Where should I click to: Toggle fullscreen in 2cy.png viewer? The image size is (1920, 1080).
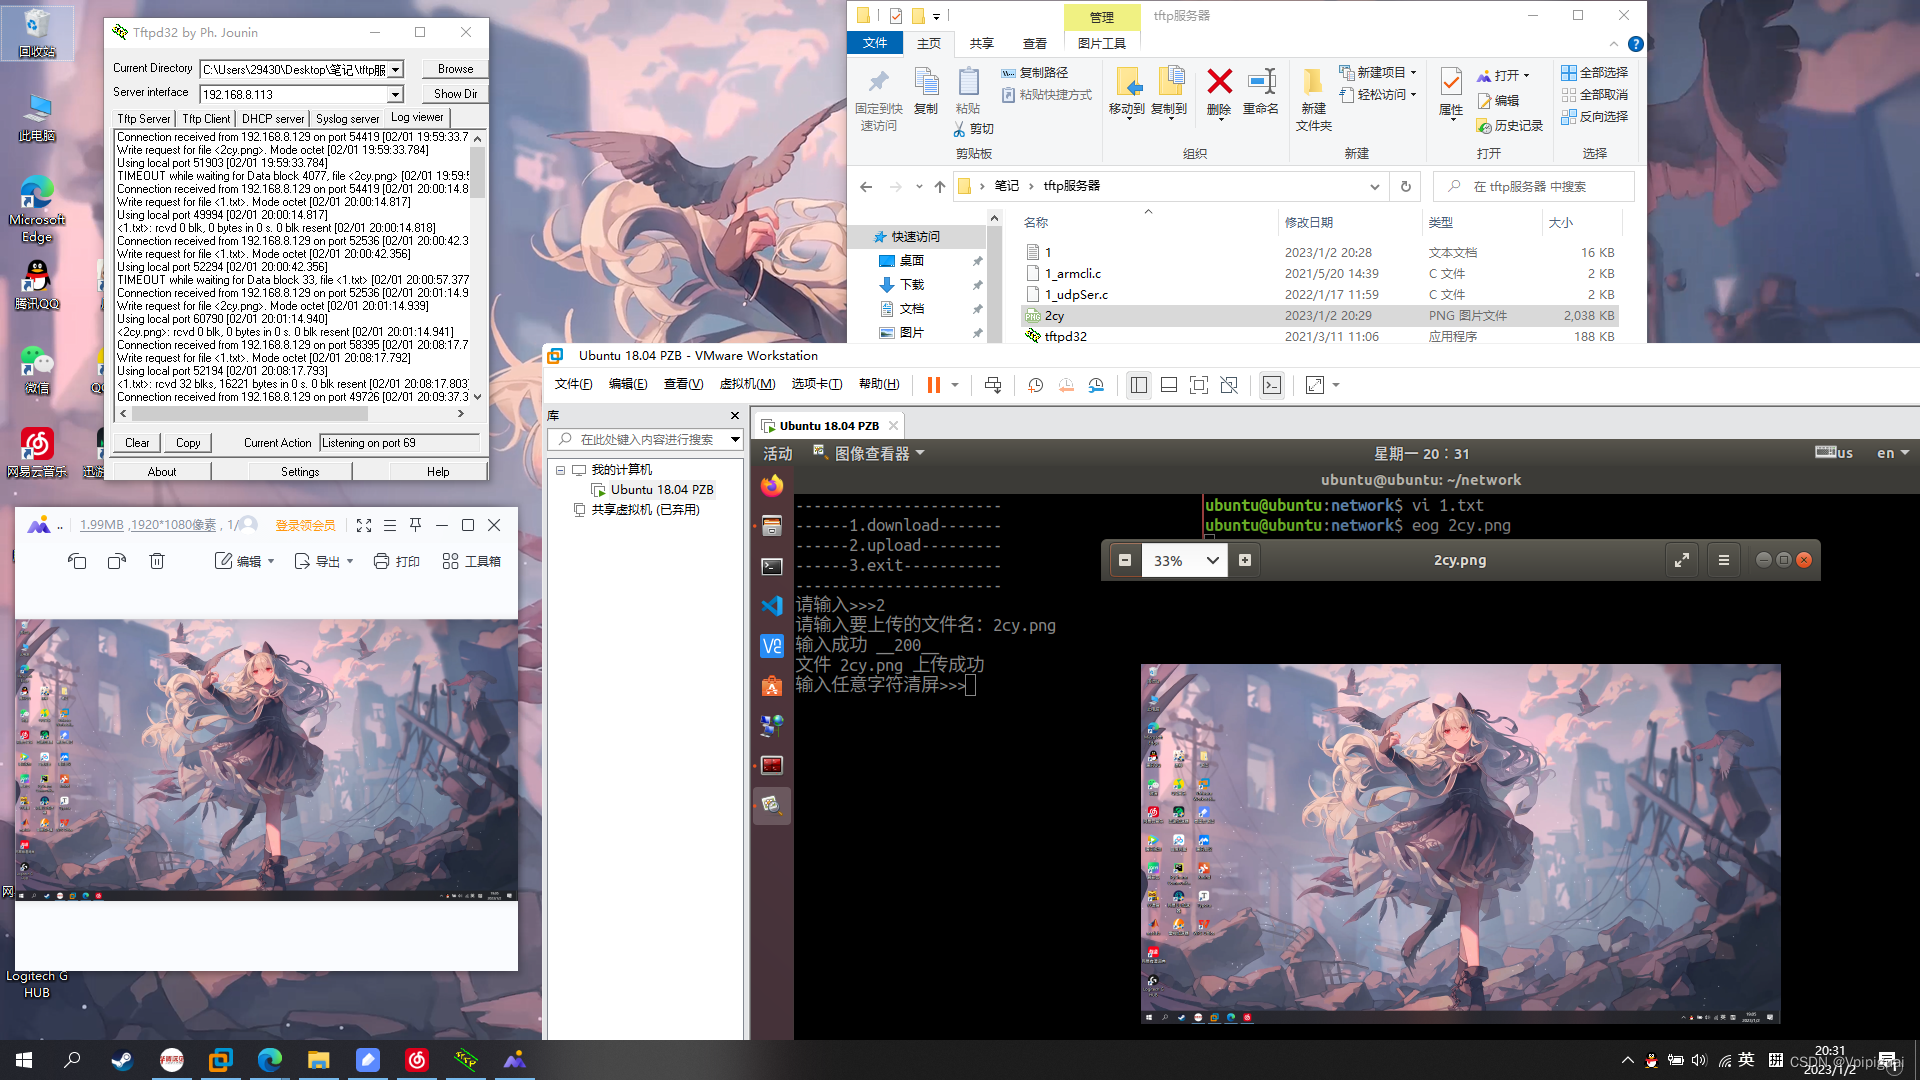pyautogui.click(x=1682, y=561)
